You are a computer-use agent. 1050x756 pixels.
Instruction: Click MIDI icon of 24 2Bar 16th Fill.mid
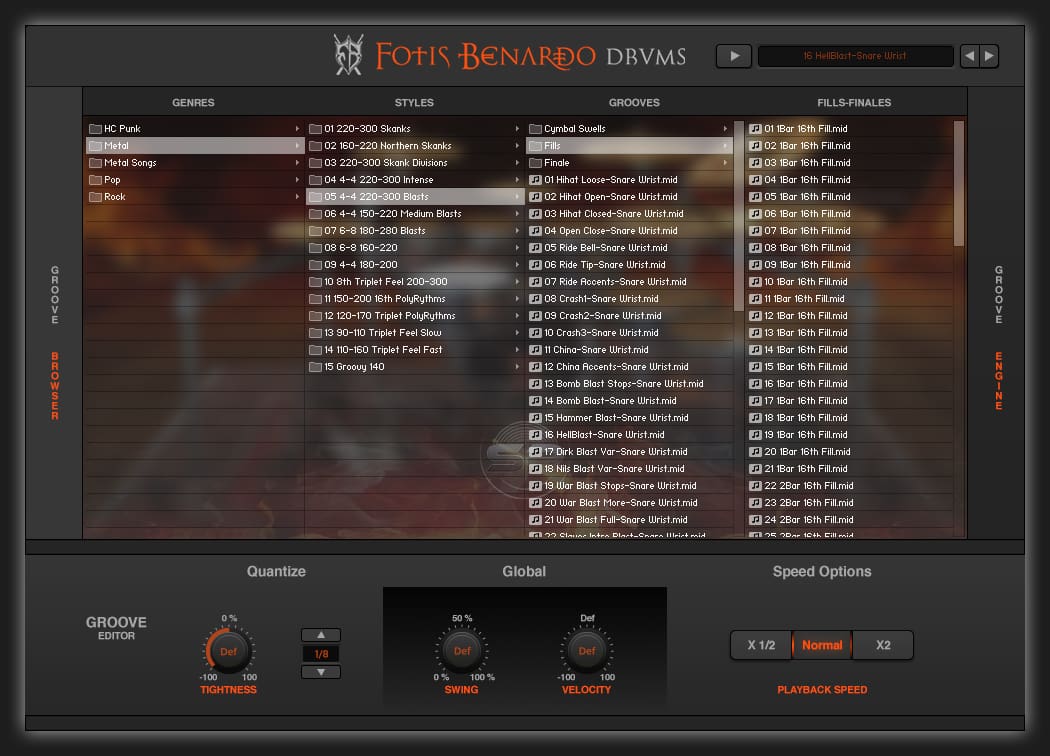coord(755,520)
